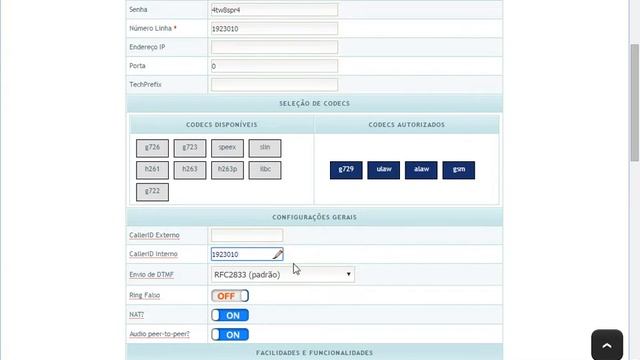Add the ilbc codec
The height and width of the screenshot is (360, 640).
pos(265,170)
